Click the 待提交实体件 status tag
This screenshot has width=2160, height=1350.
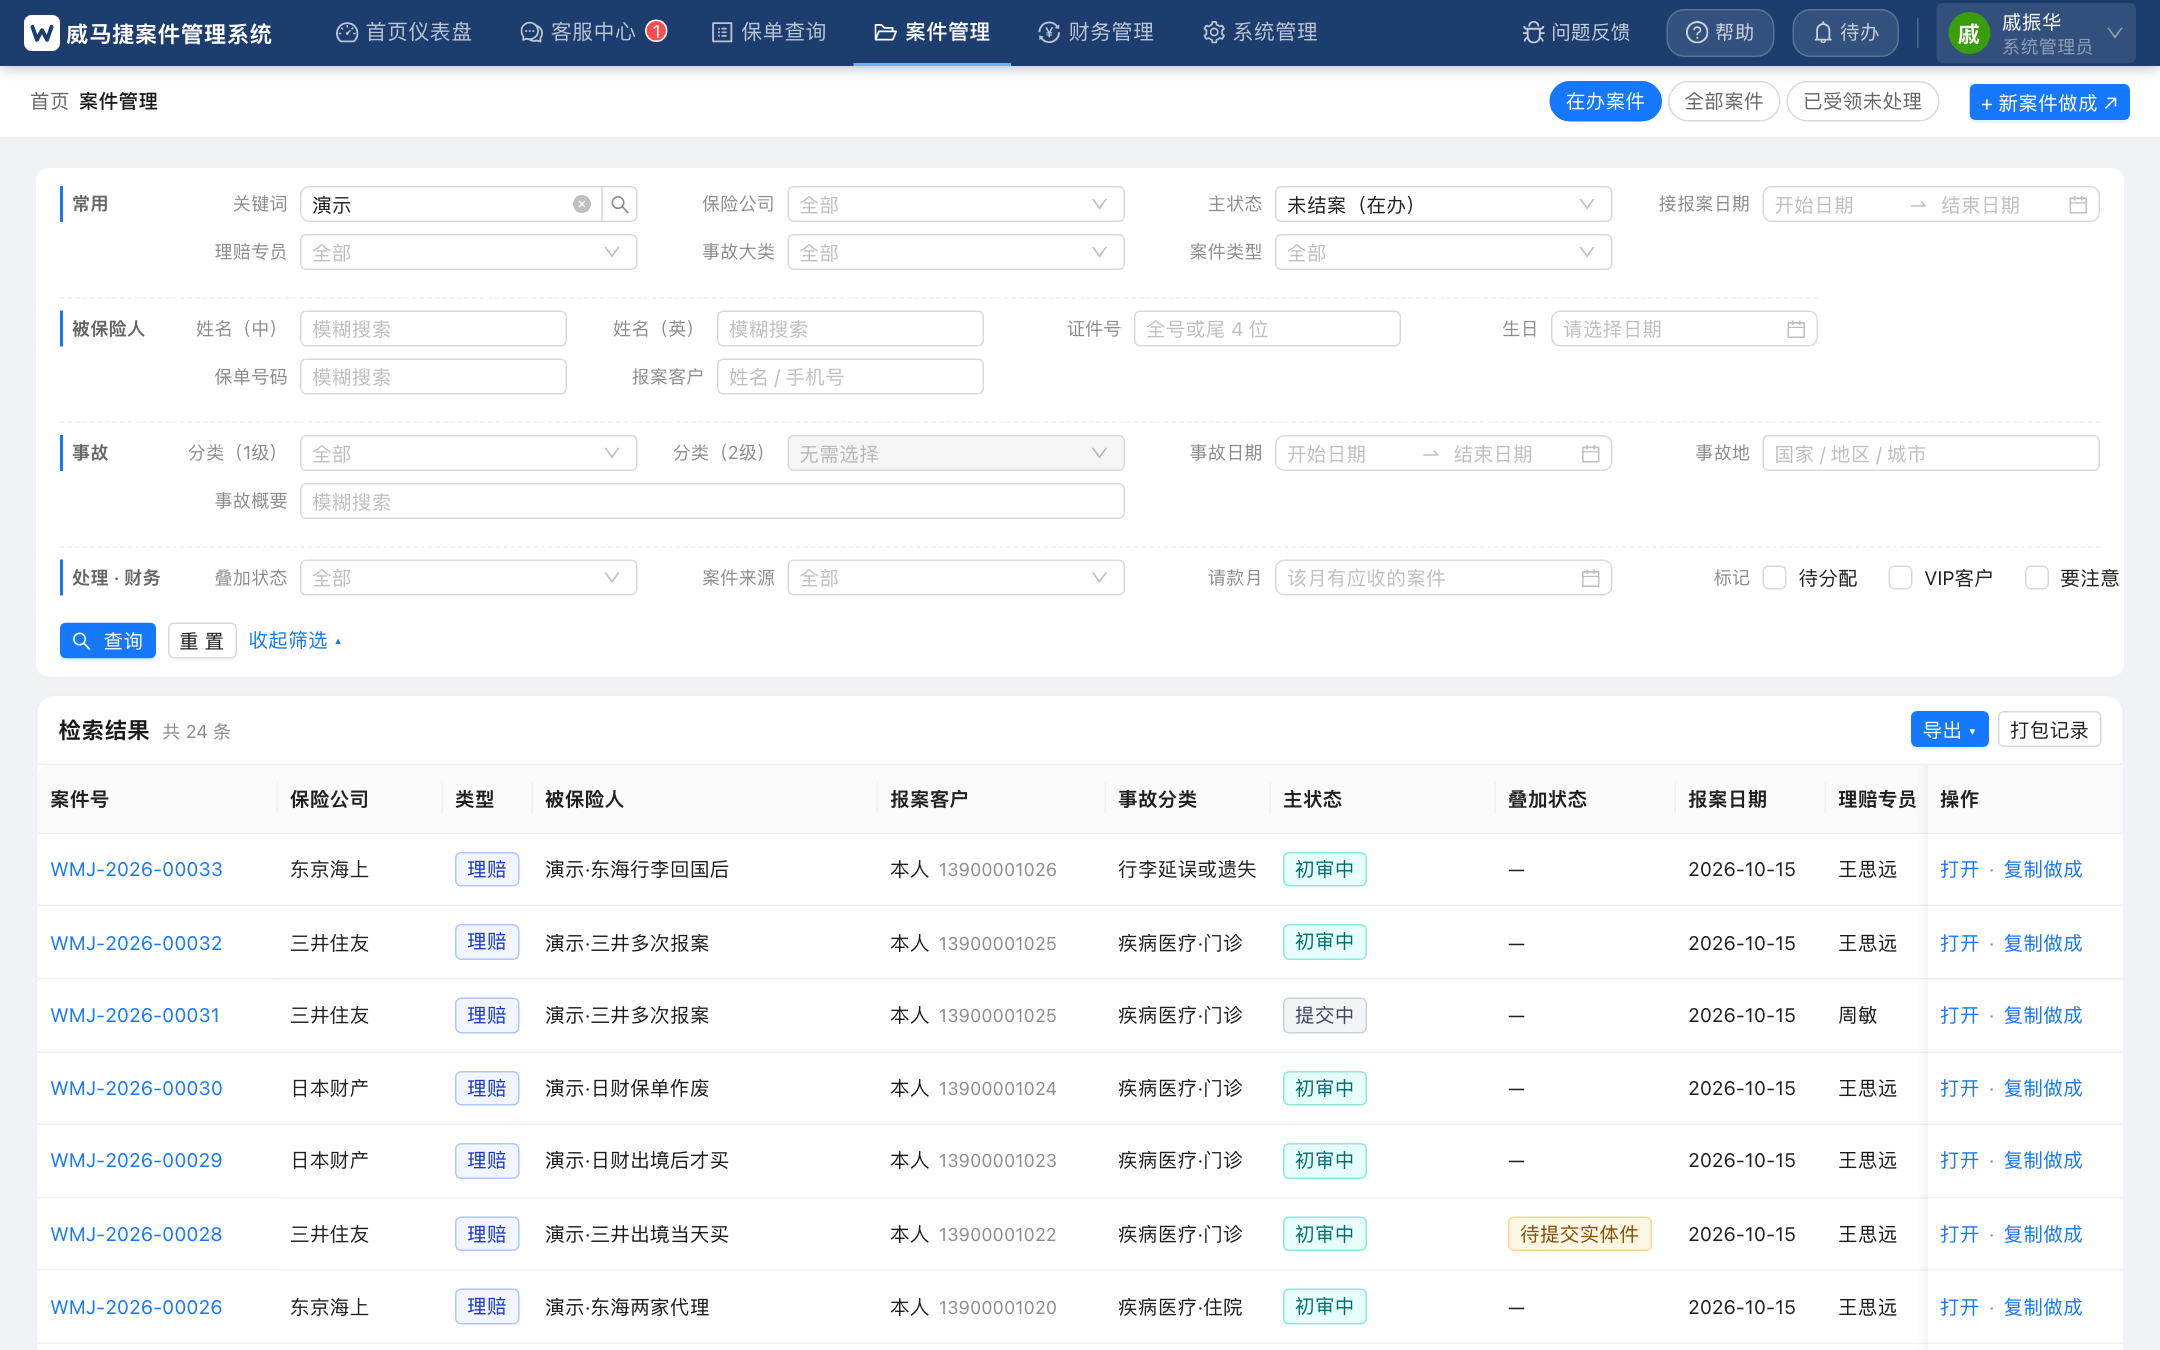[x=1579, y=1234]
